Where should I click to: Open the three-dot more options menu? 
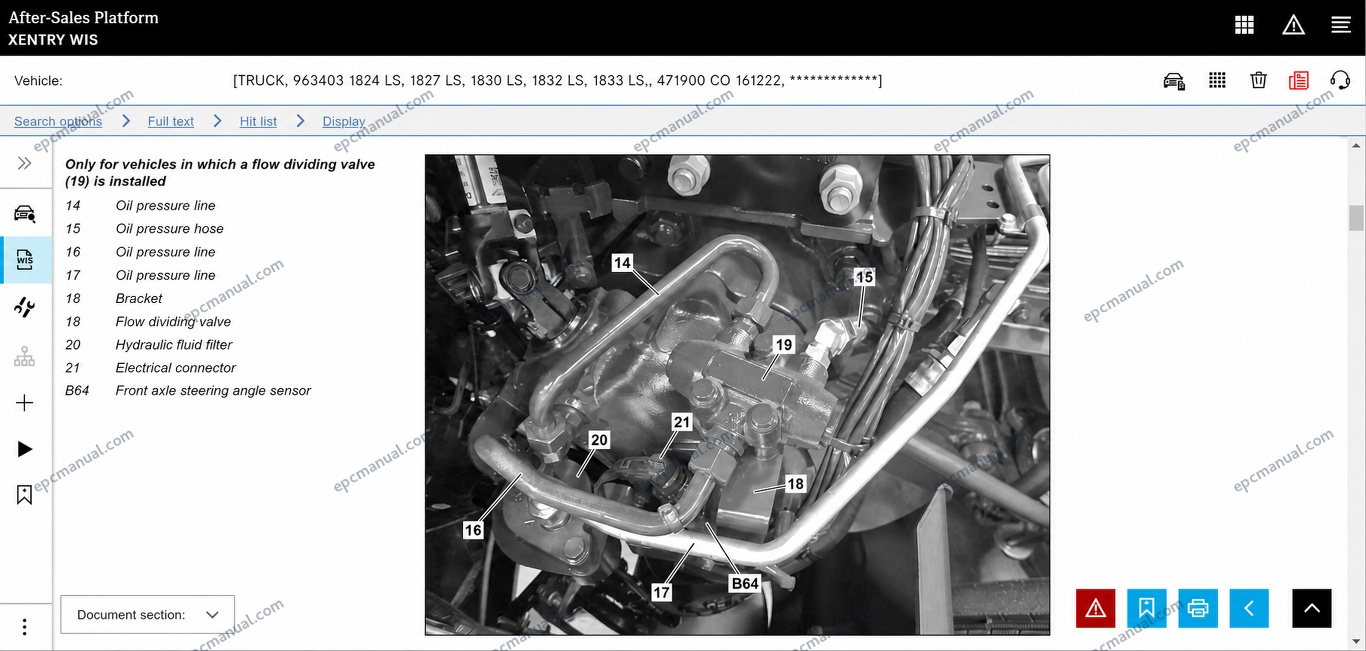[x=25, y=627]
